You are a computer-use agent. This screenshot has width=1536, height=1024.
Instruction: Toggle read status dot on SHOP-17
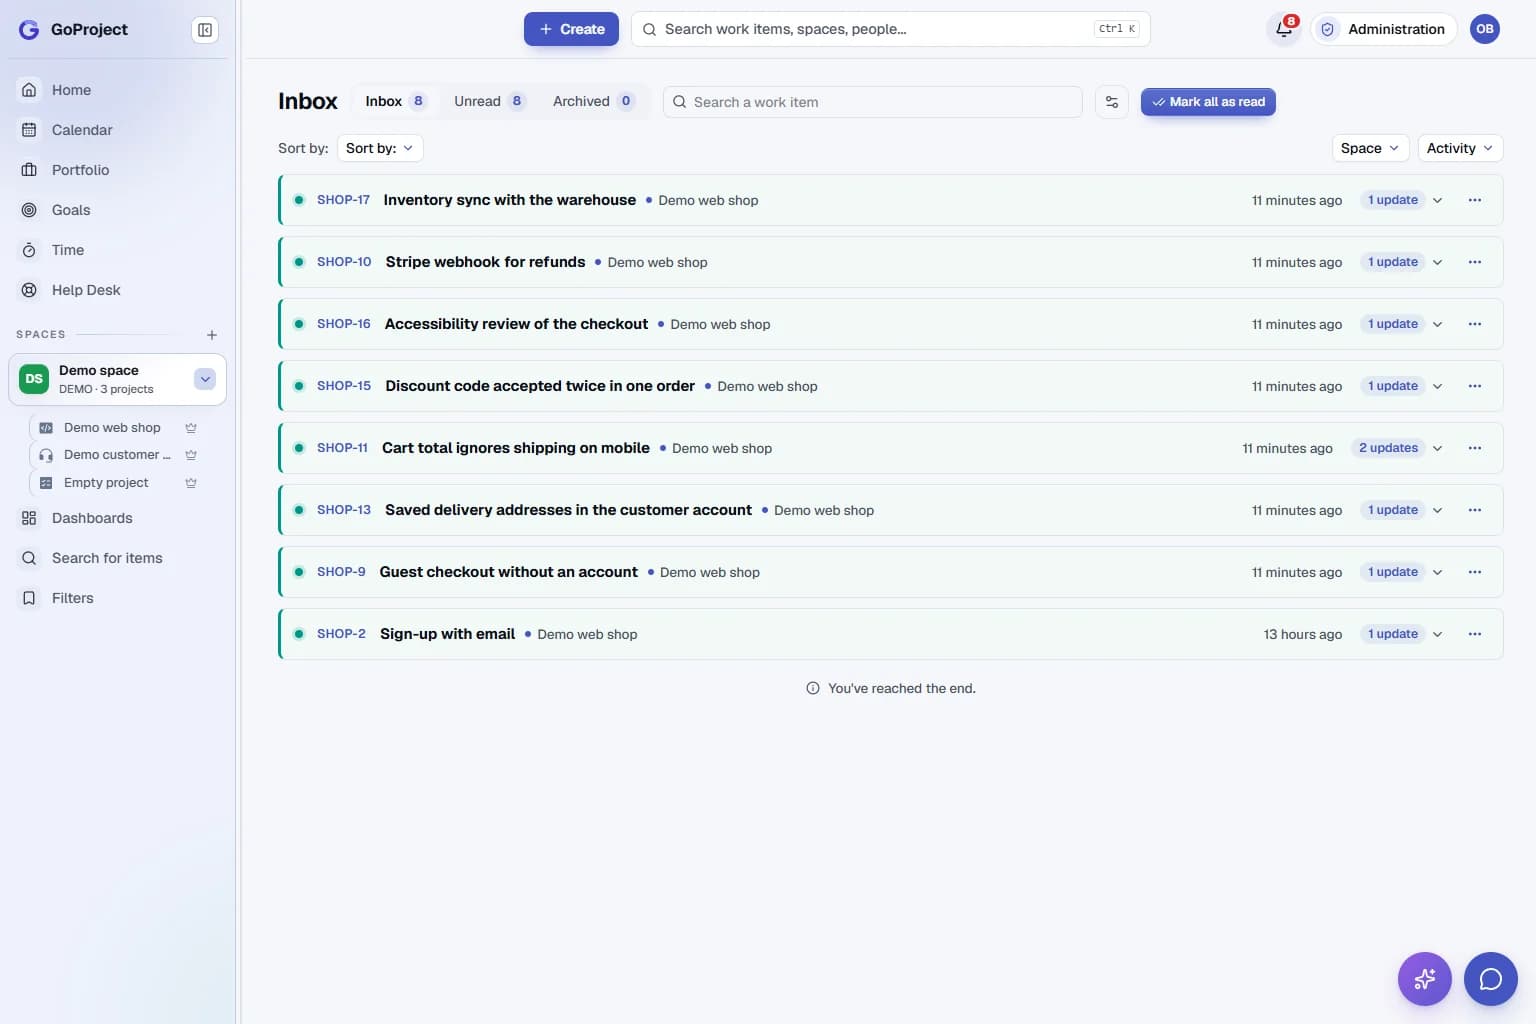299,200
